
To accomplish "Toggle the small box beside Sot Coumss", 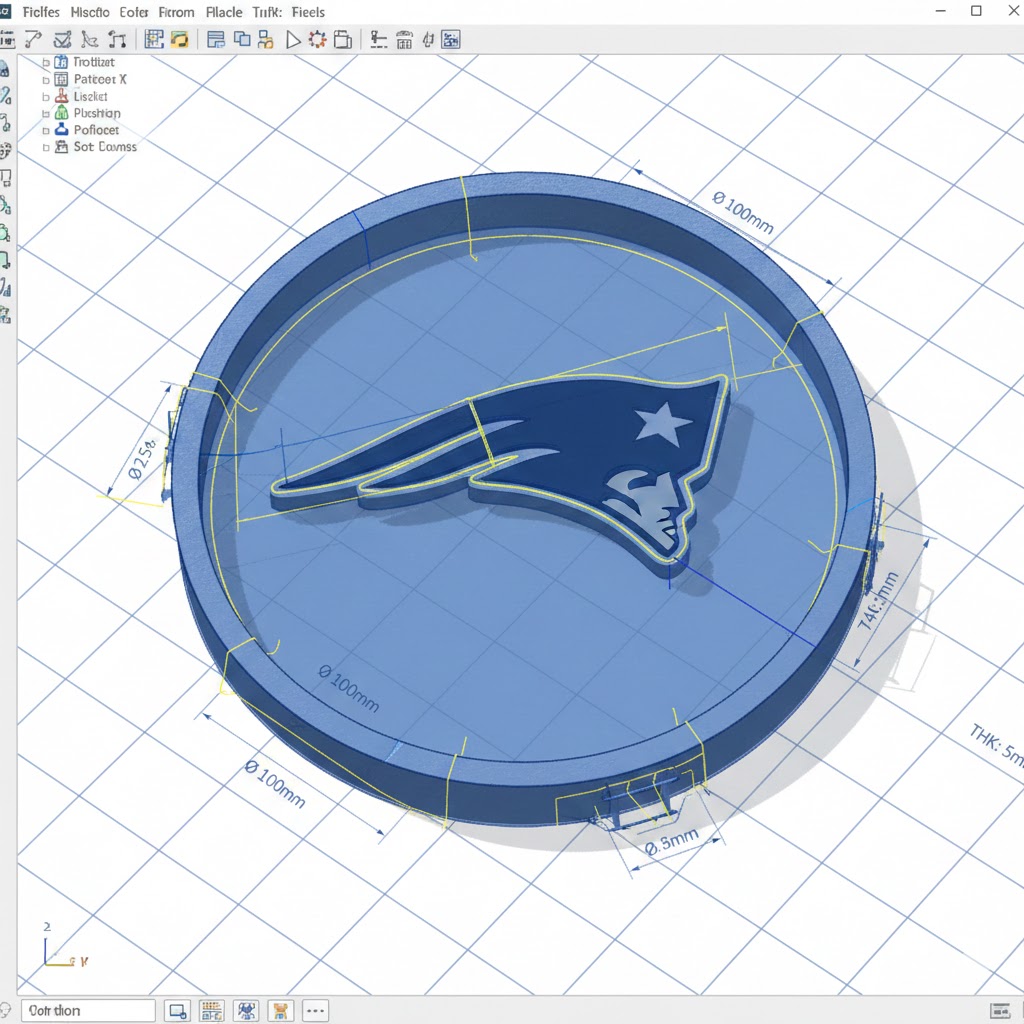I will click(46, 147).
